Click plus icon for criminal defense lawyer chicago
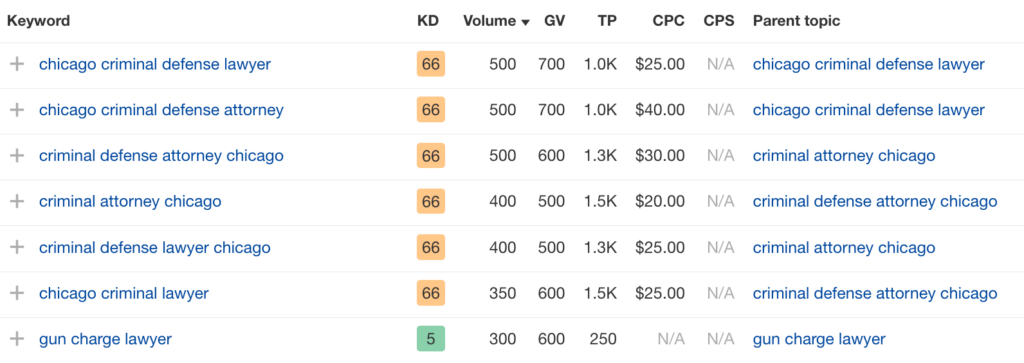Screen dimensions: 1024x363 (17, 247)
